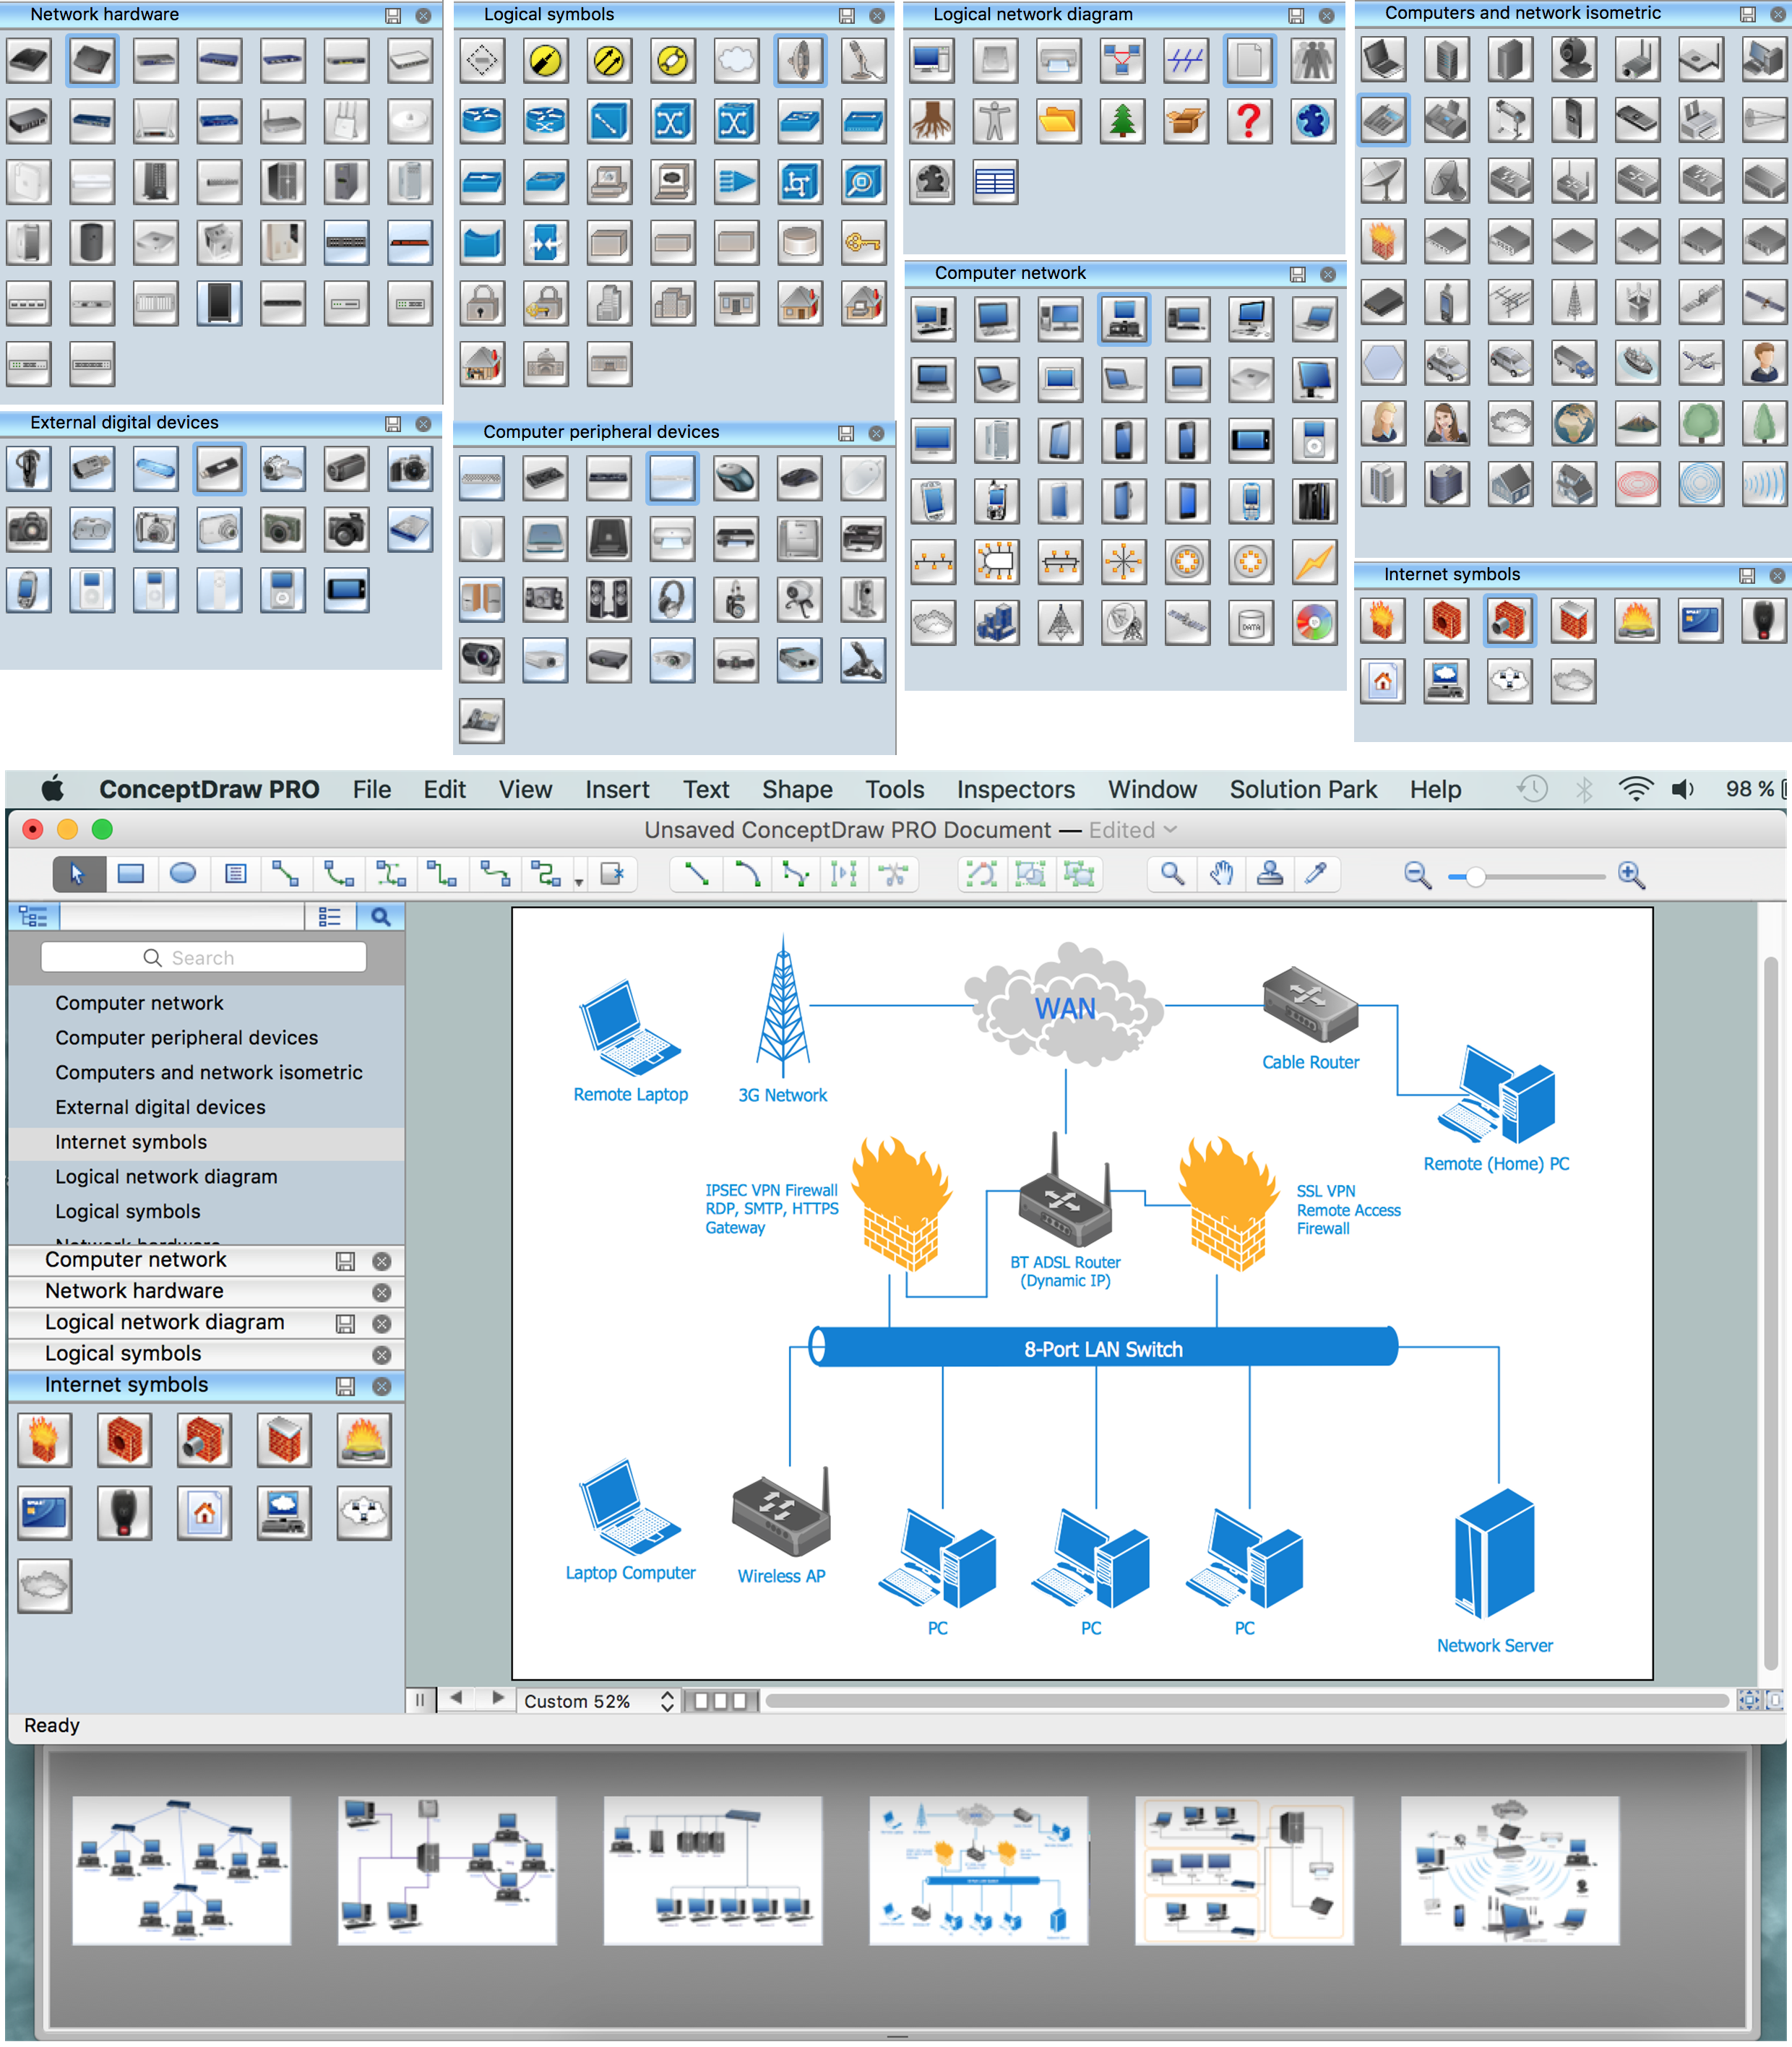Select the Network Server shape on canvas
Image resolution: width=1792 pixels, height=2047 pixels.
(1494, 1553)
